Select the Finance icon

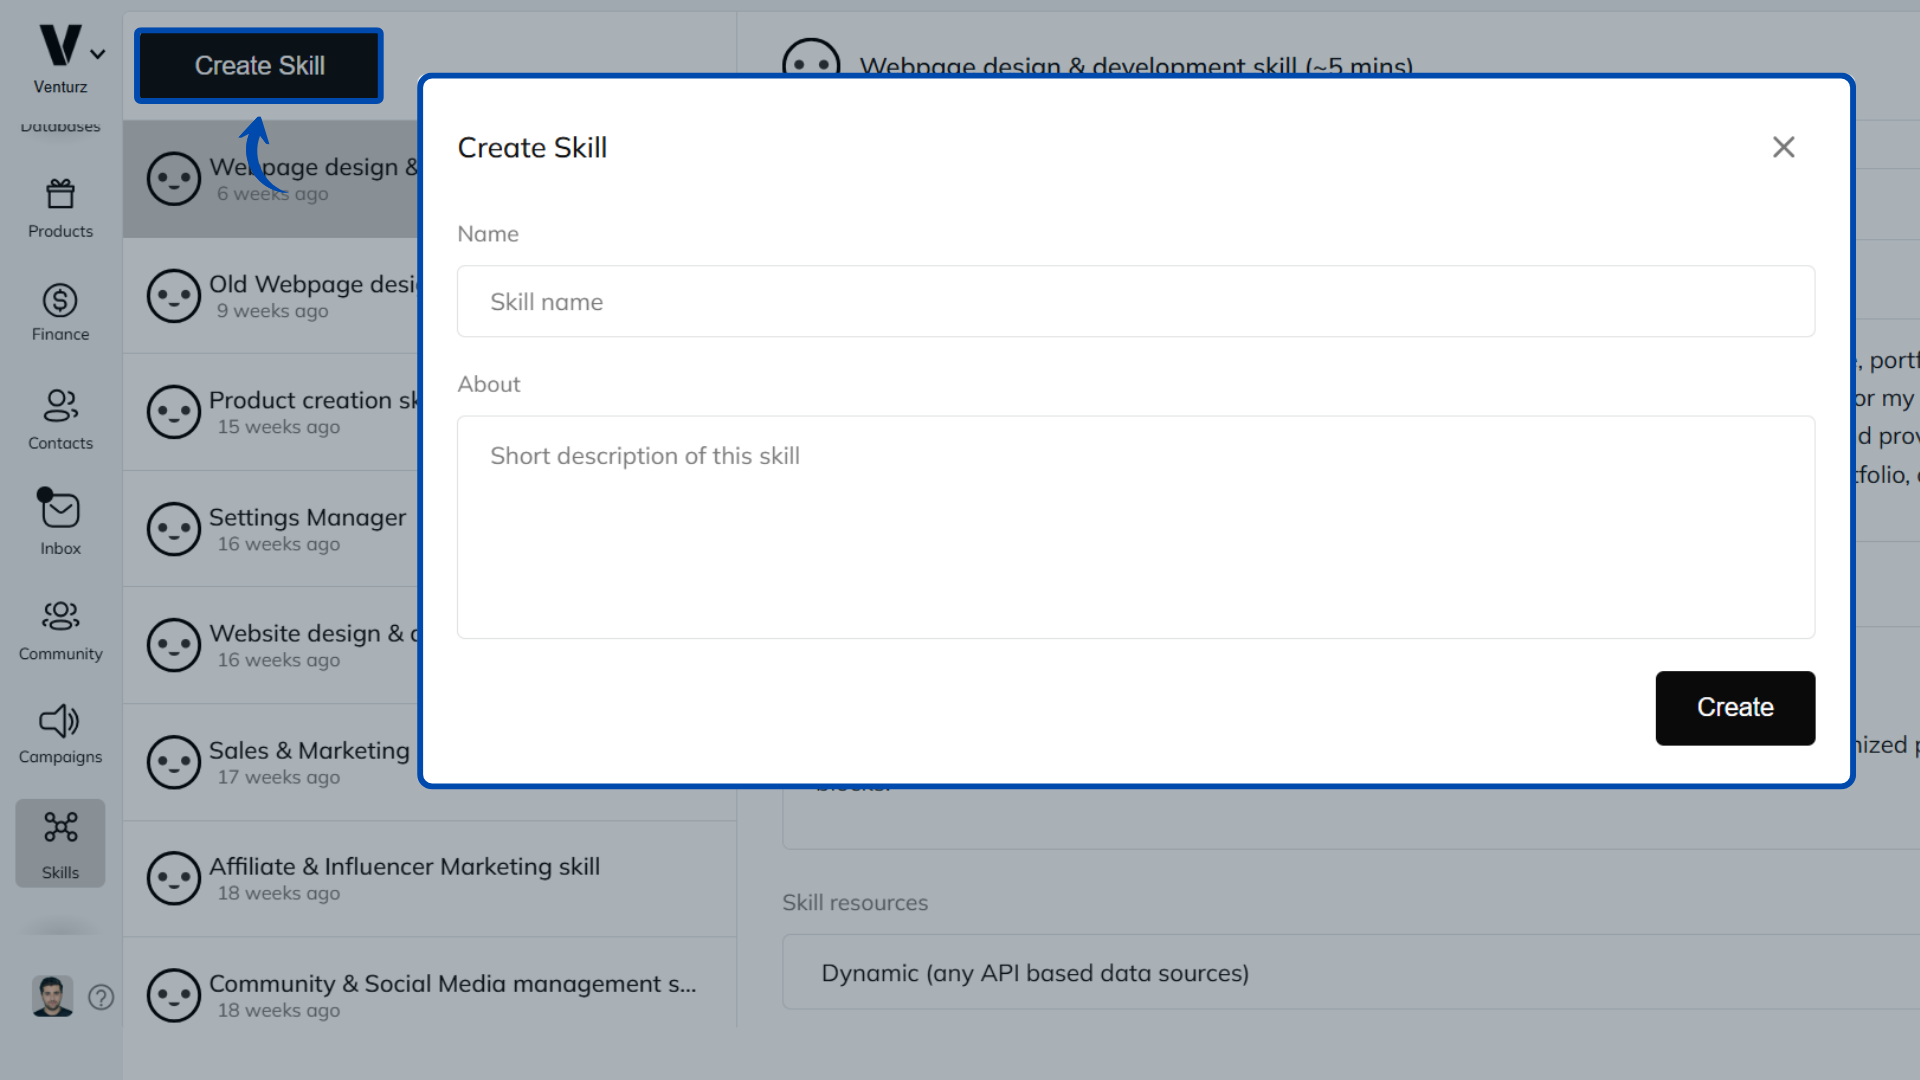(60, 312)
